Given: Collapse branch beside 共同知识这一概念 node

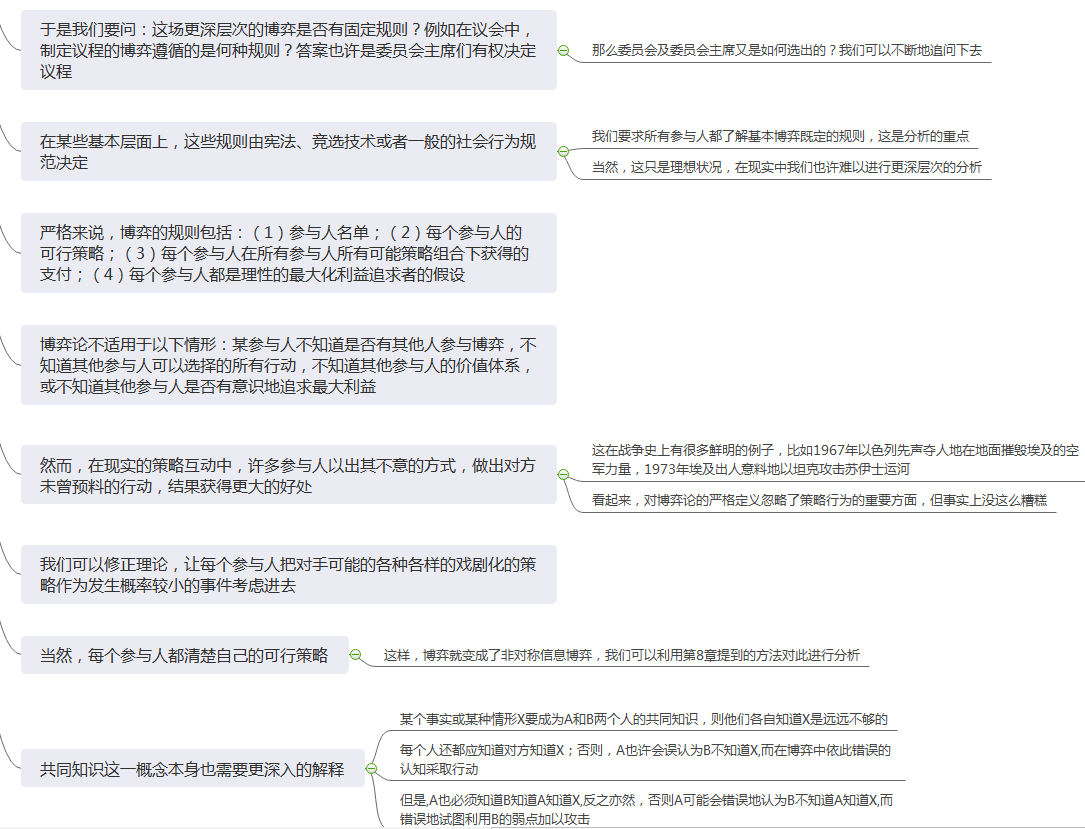Looking at the screenshot, I should tap(371, 768).
